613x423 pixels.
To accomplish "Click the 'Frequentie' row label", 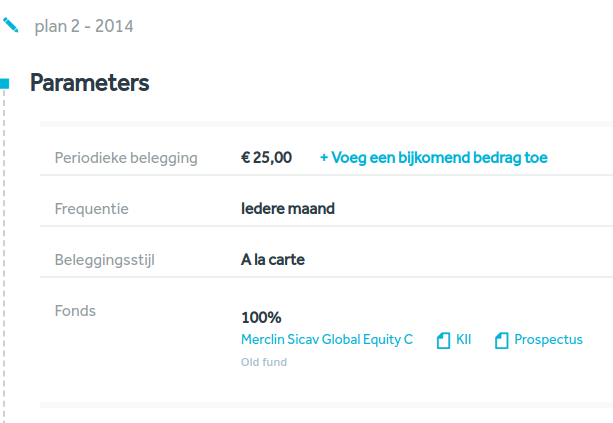I will (x=92, y=209).
